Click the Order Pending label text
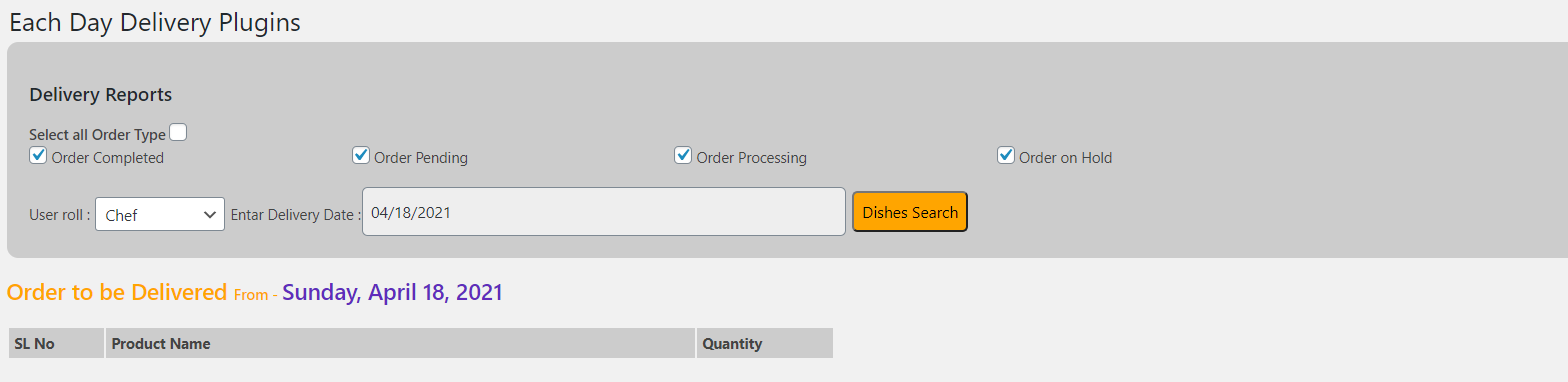This screenshot has width=1568, height=382. click(421, 158)
